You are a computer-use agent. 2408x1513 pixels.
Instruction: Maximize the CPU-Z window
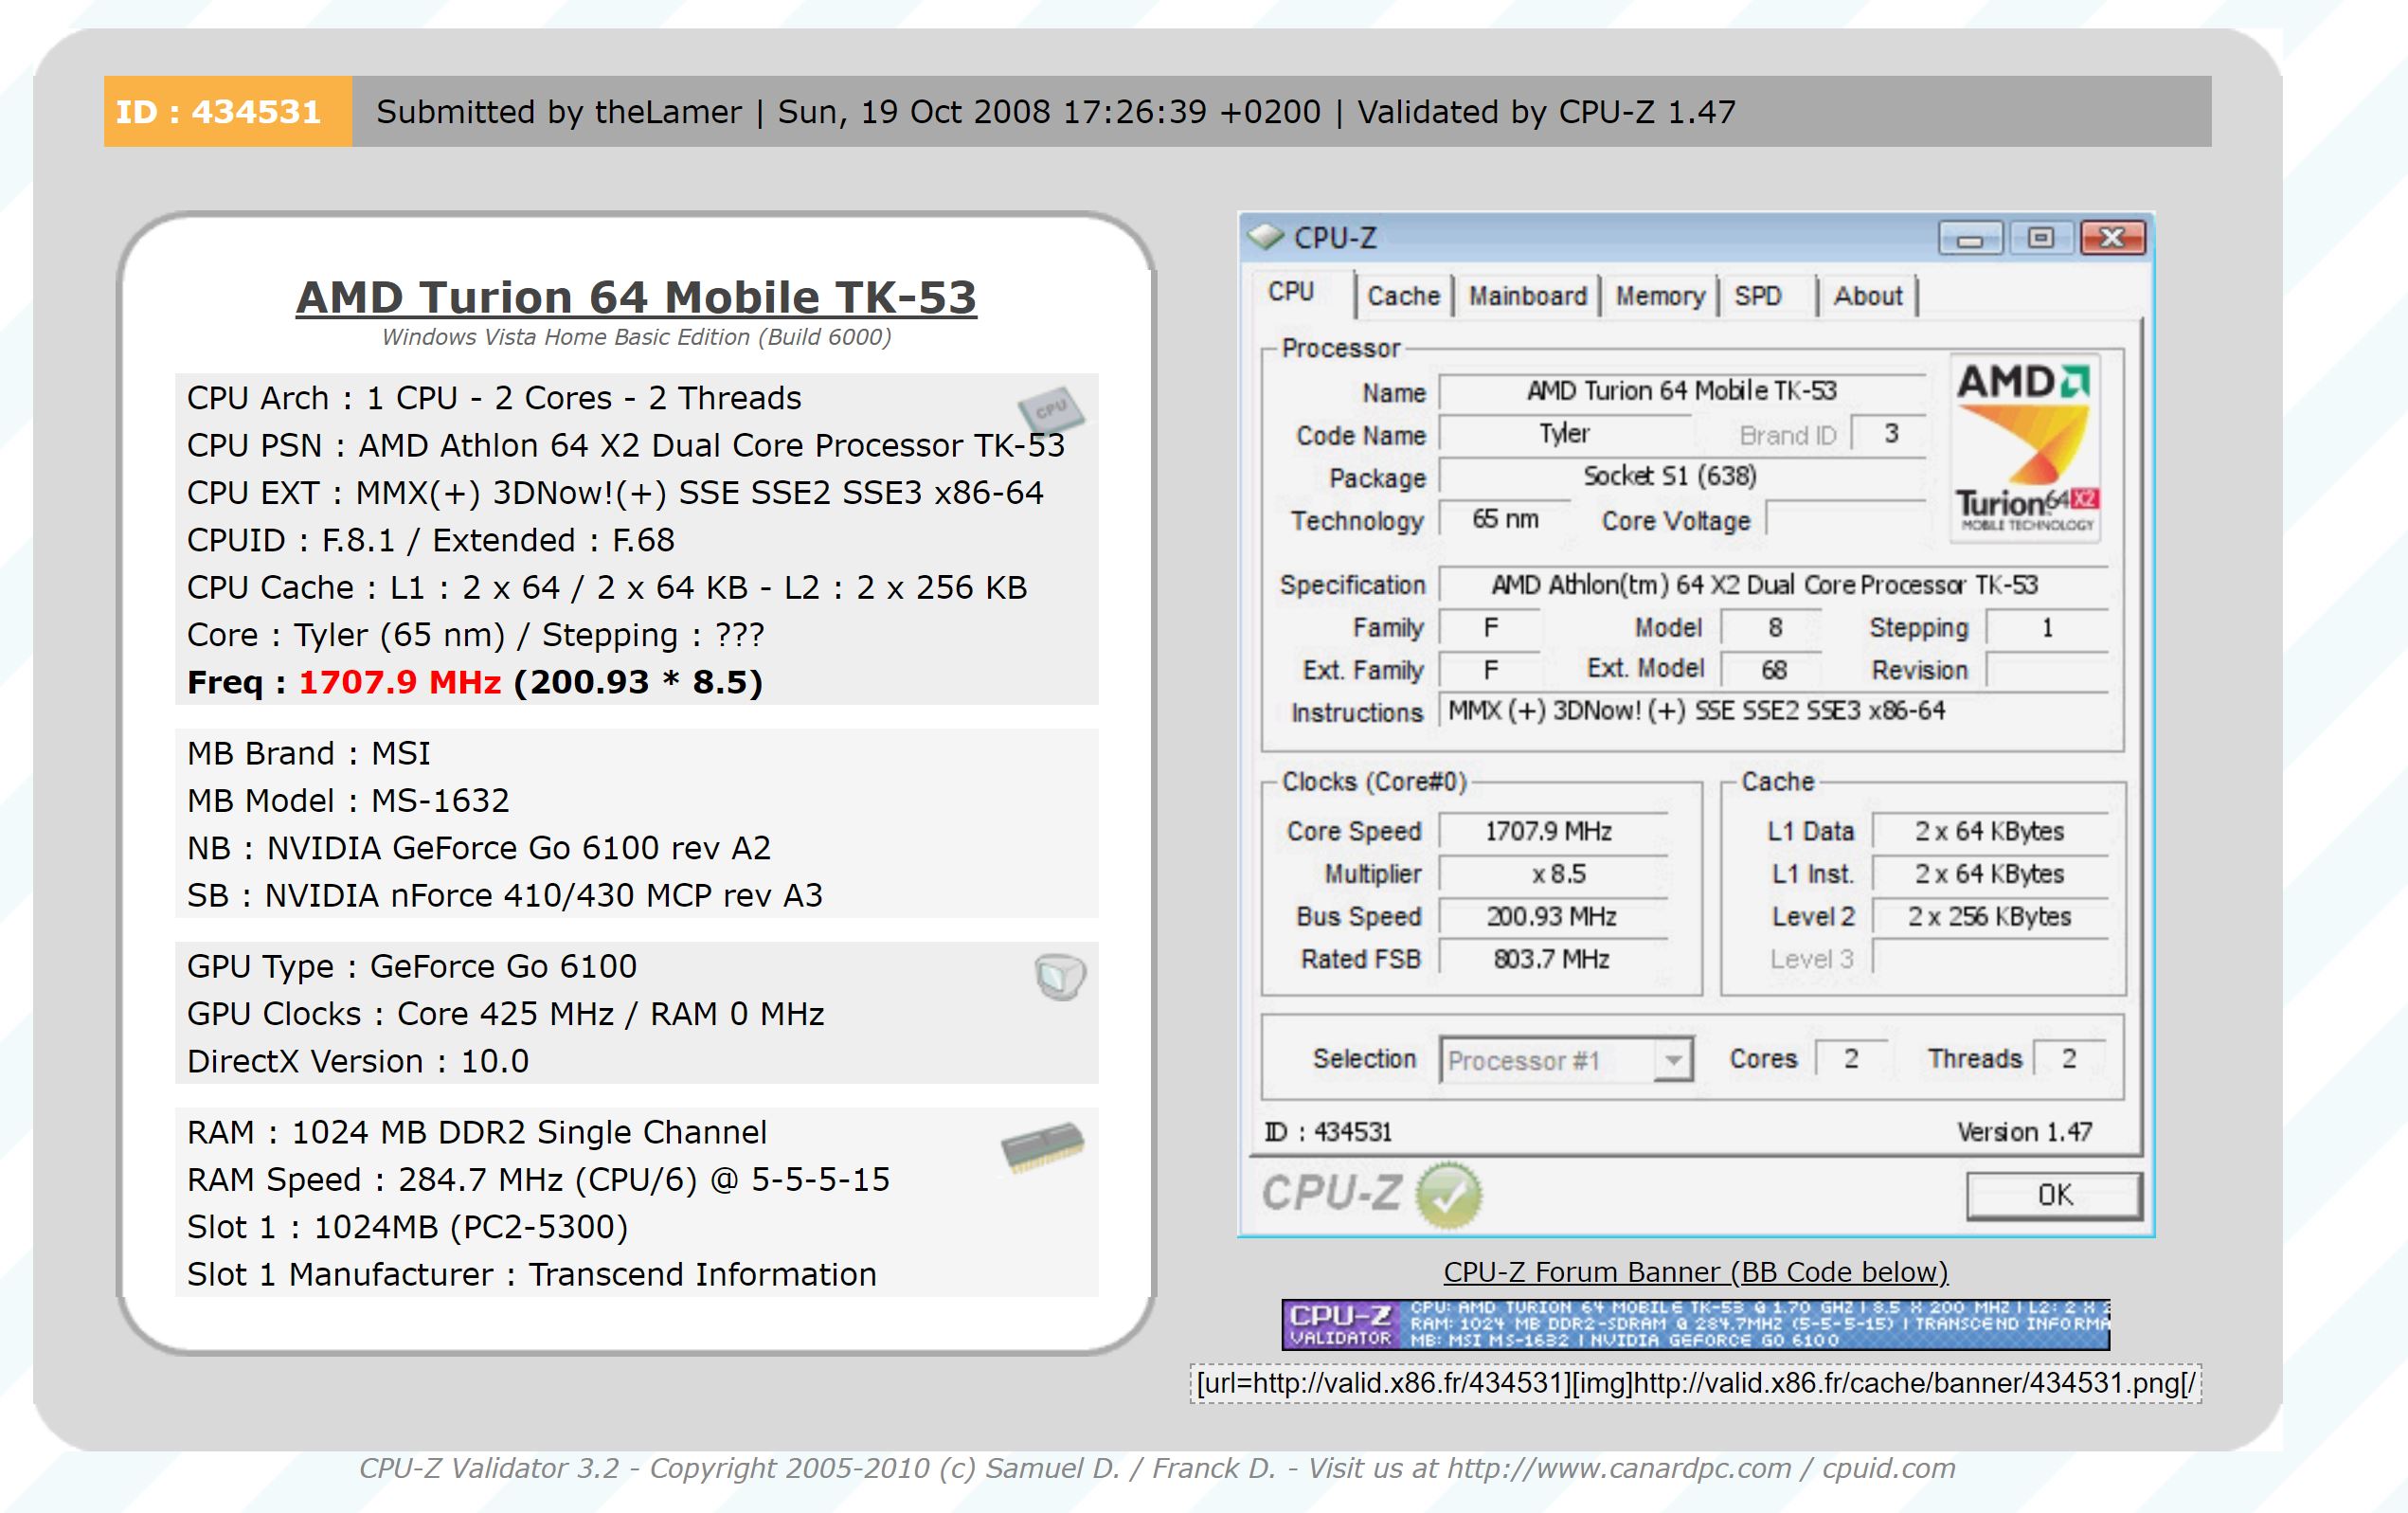coord(2040,238)
